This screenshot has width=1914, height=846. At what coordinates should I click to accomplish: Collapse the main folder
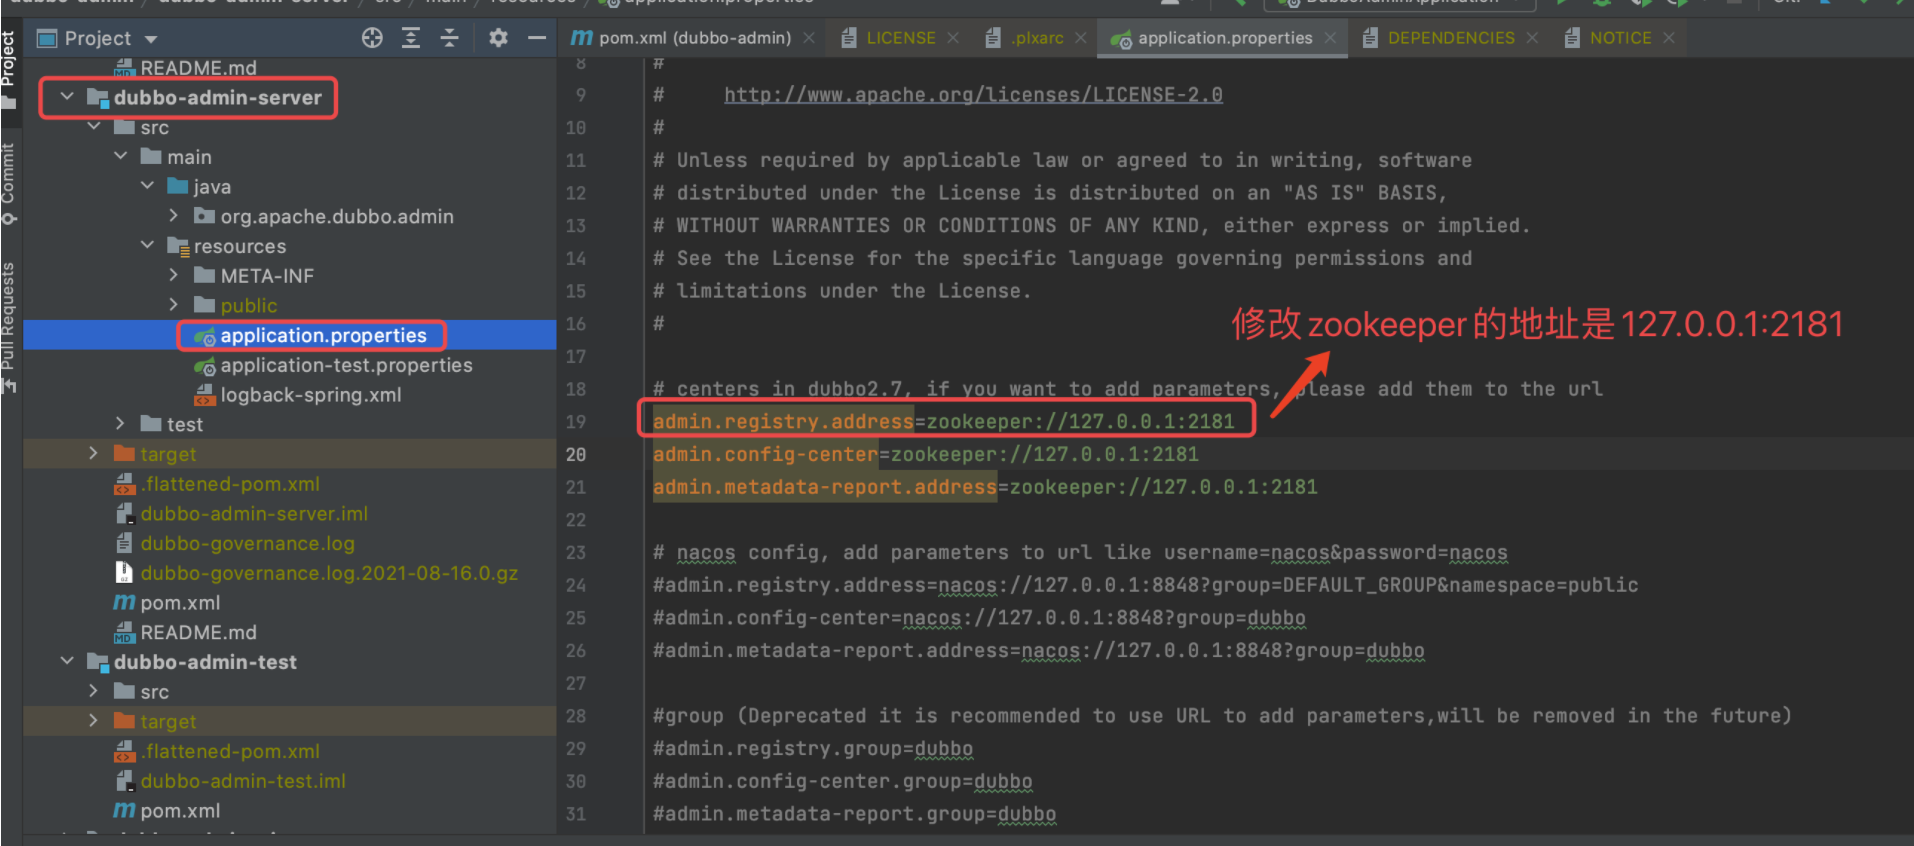[x=121, y=157]
